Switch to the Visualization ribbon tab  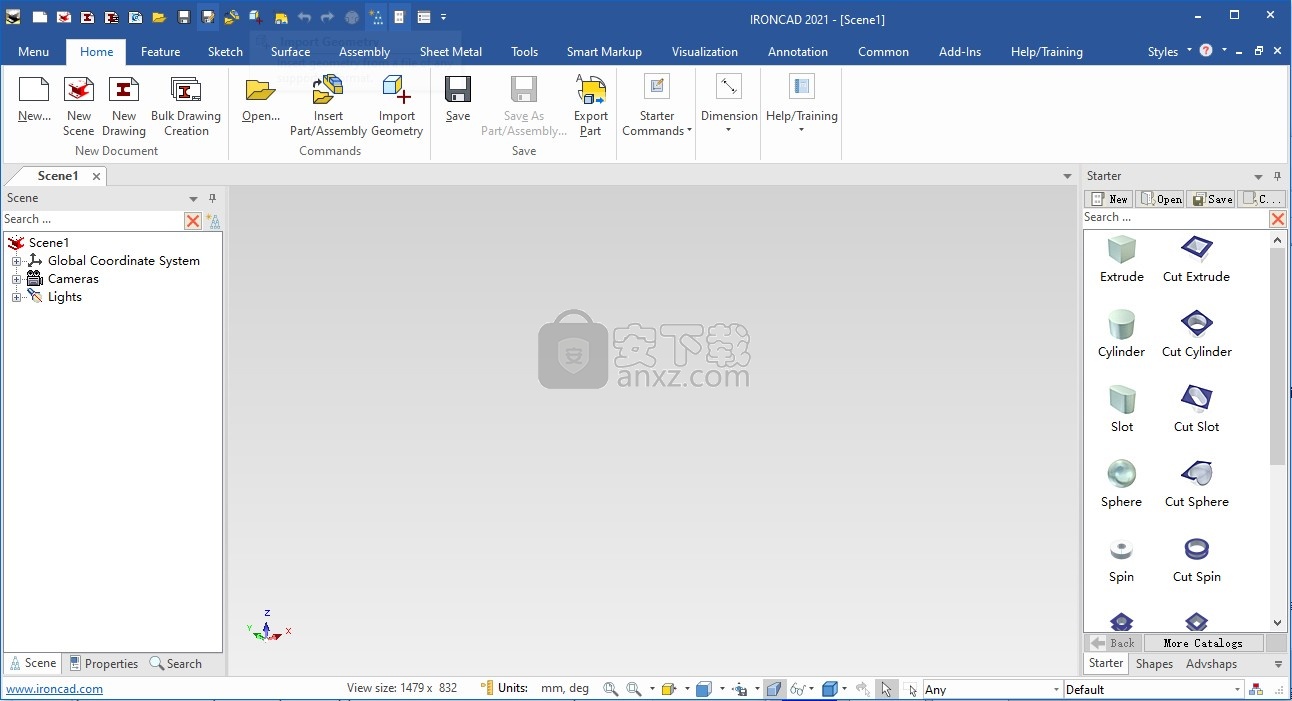tap(705, 52)
